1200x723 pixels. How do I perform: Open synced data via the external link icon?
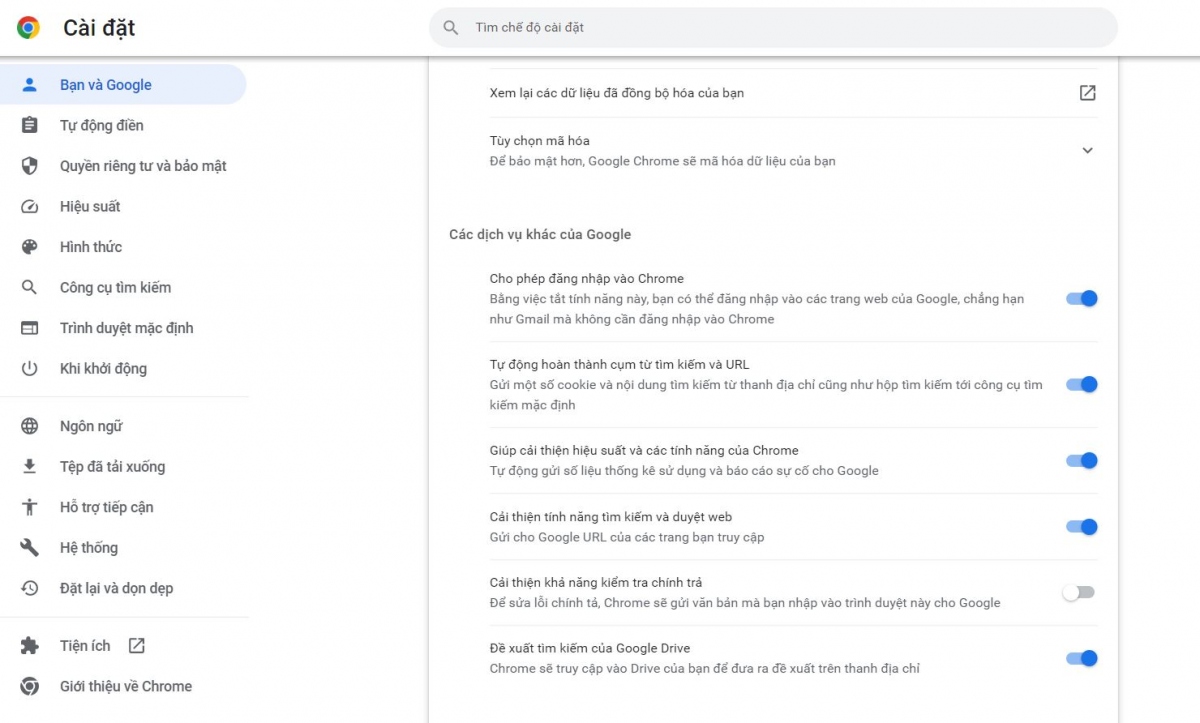click(1087, 93)
